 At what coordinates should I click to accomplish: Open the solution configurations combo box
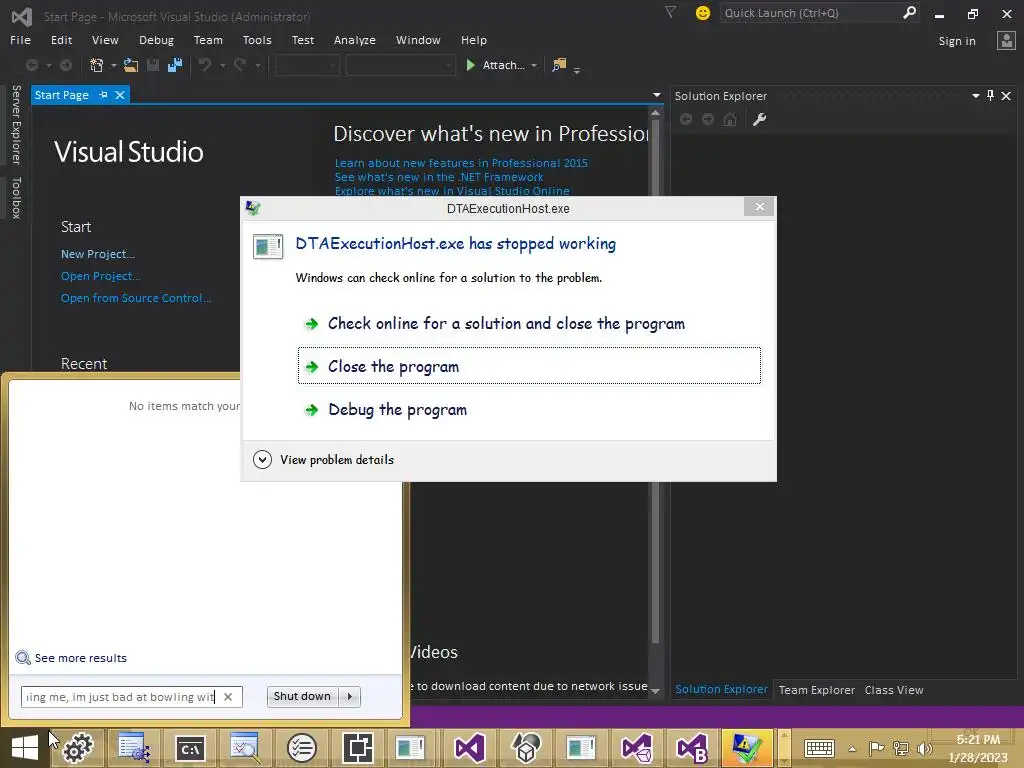(x=307, y=65)
